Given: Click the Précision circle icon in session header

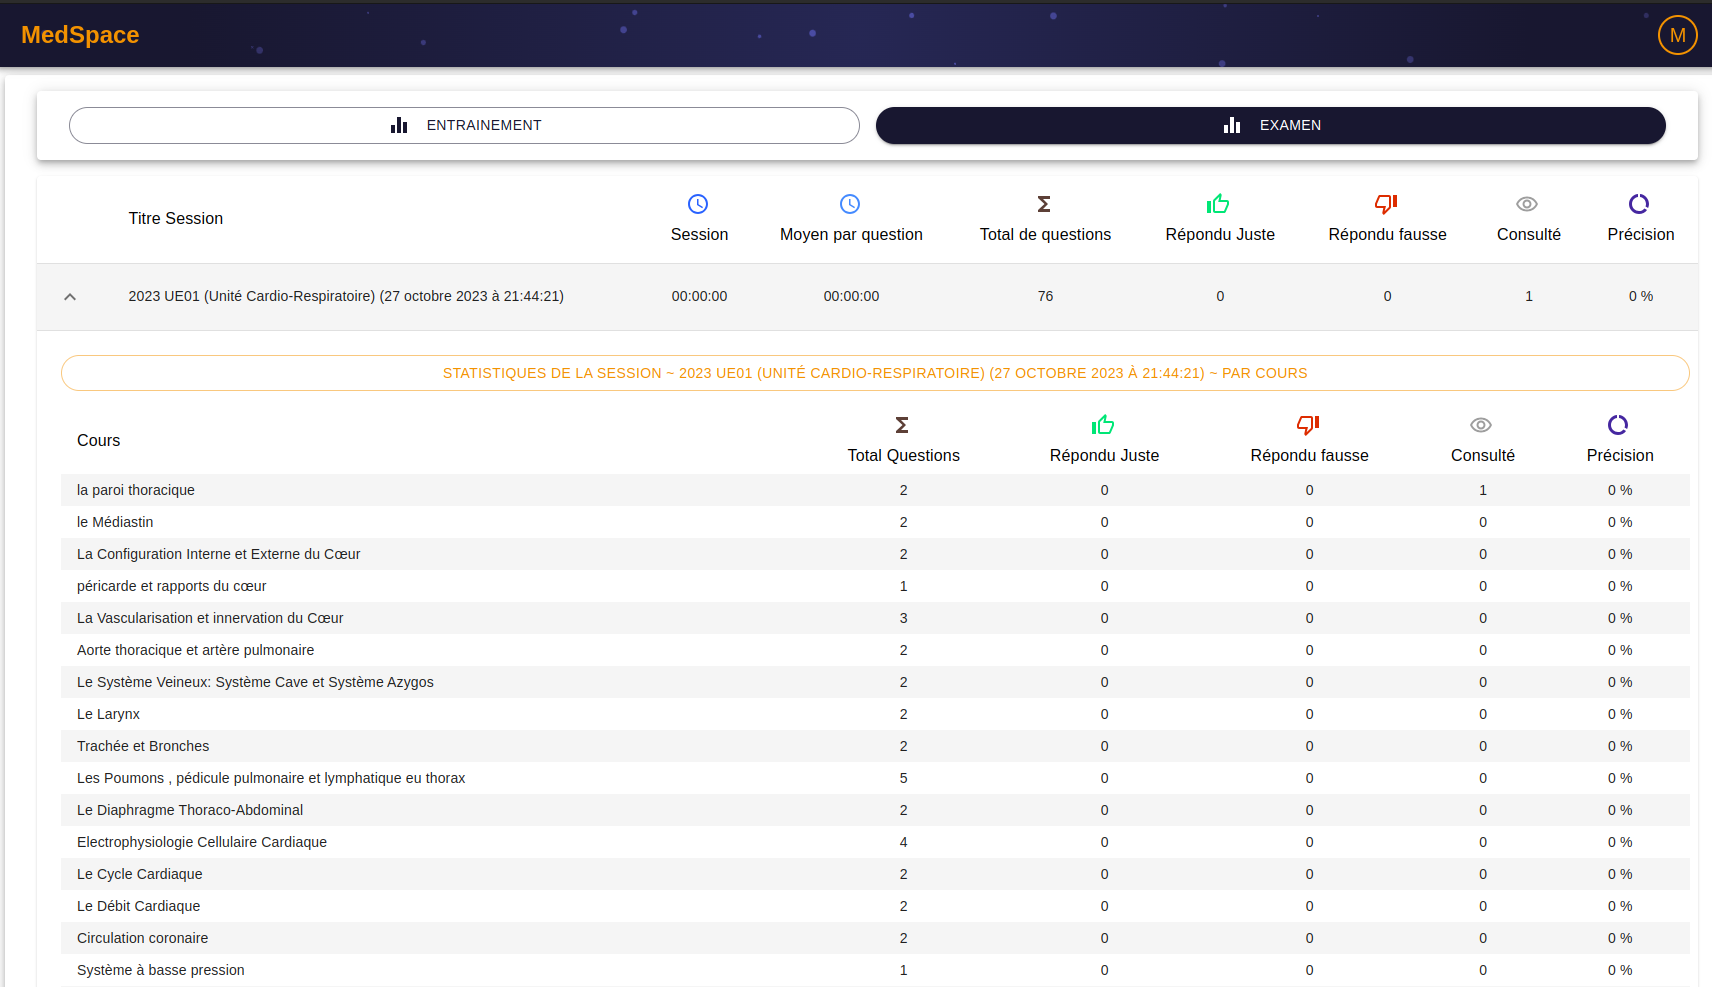Looking at the screenshot, I should pos(1639,204).
